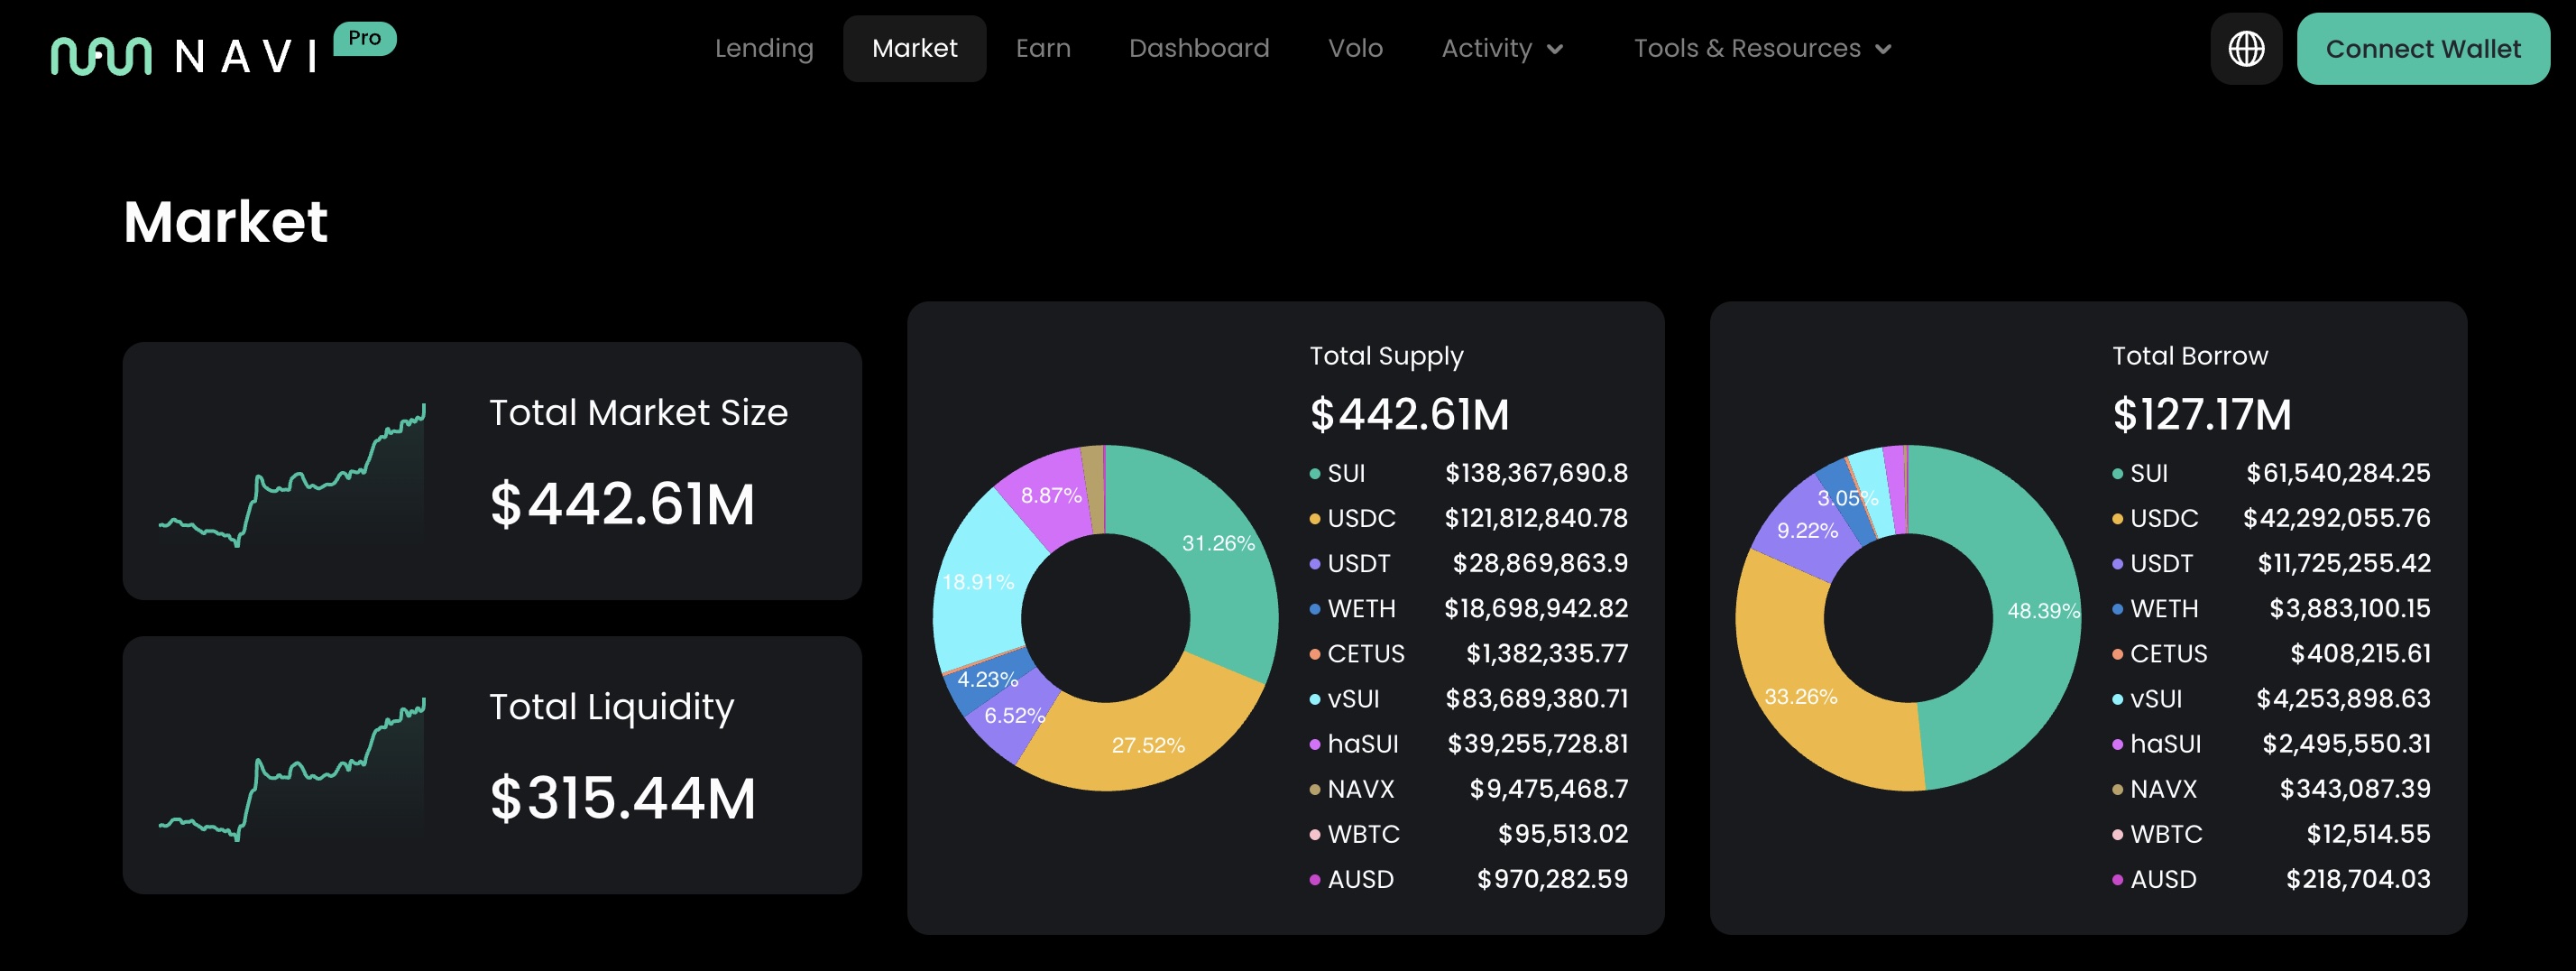Click vSUI legend dot in Total Supply
Viewport: 2576px width, 971px height.
click(x=1314, y=700)
